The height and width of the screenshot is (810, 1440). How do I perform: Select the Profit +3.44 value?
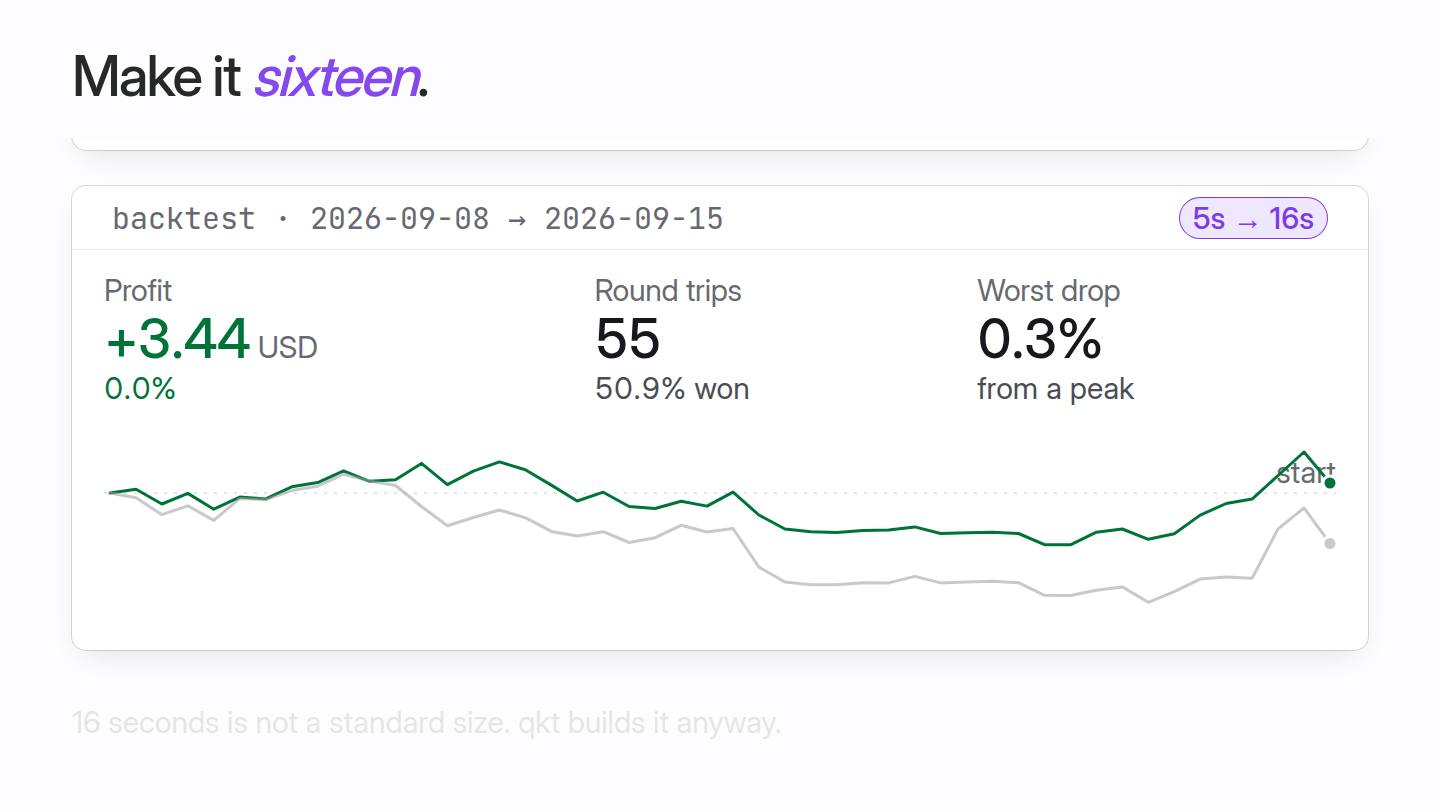(x=177, y=339)
